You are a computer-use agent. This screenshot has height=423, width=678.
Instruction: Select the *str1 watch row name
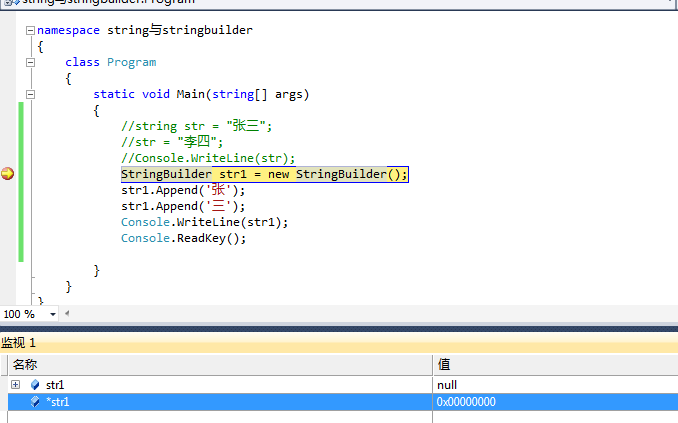point(58,402)
